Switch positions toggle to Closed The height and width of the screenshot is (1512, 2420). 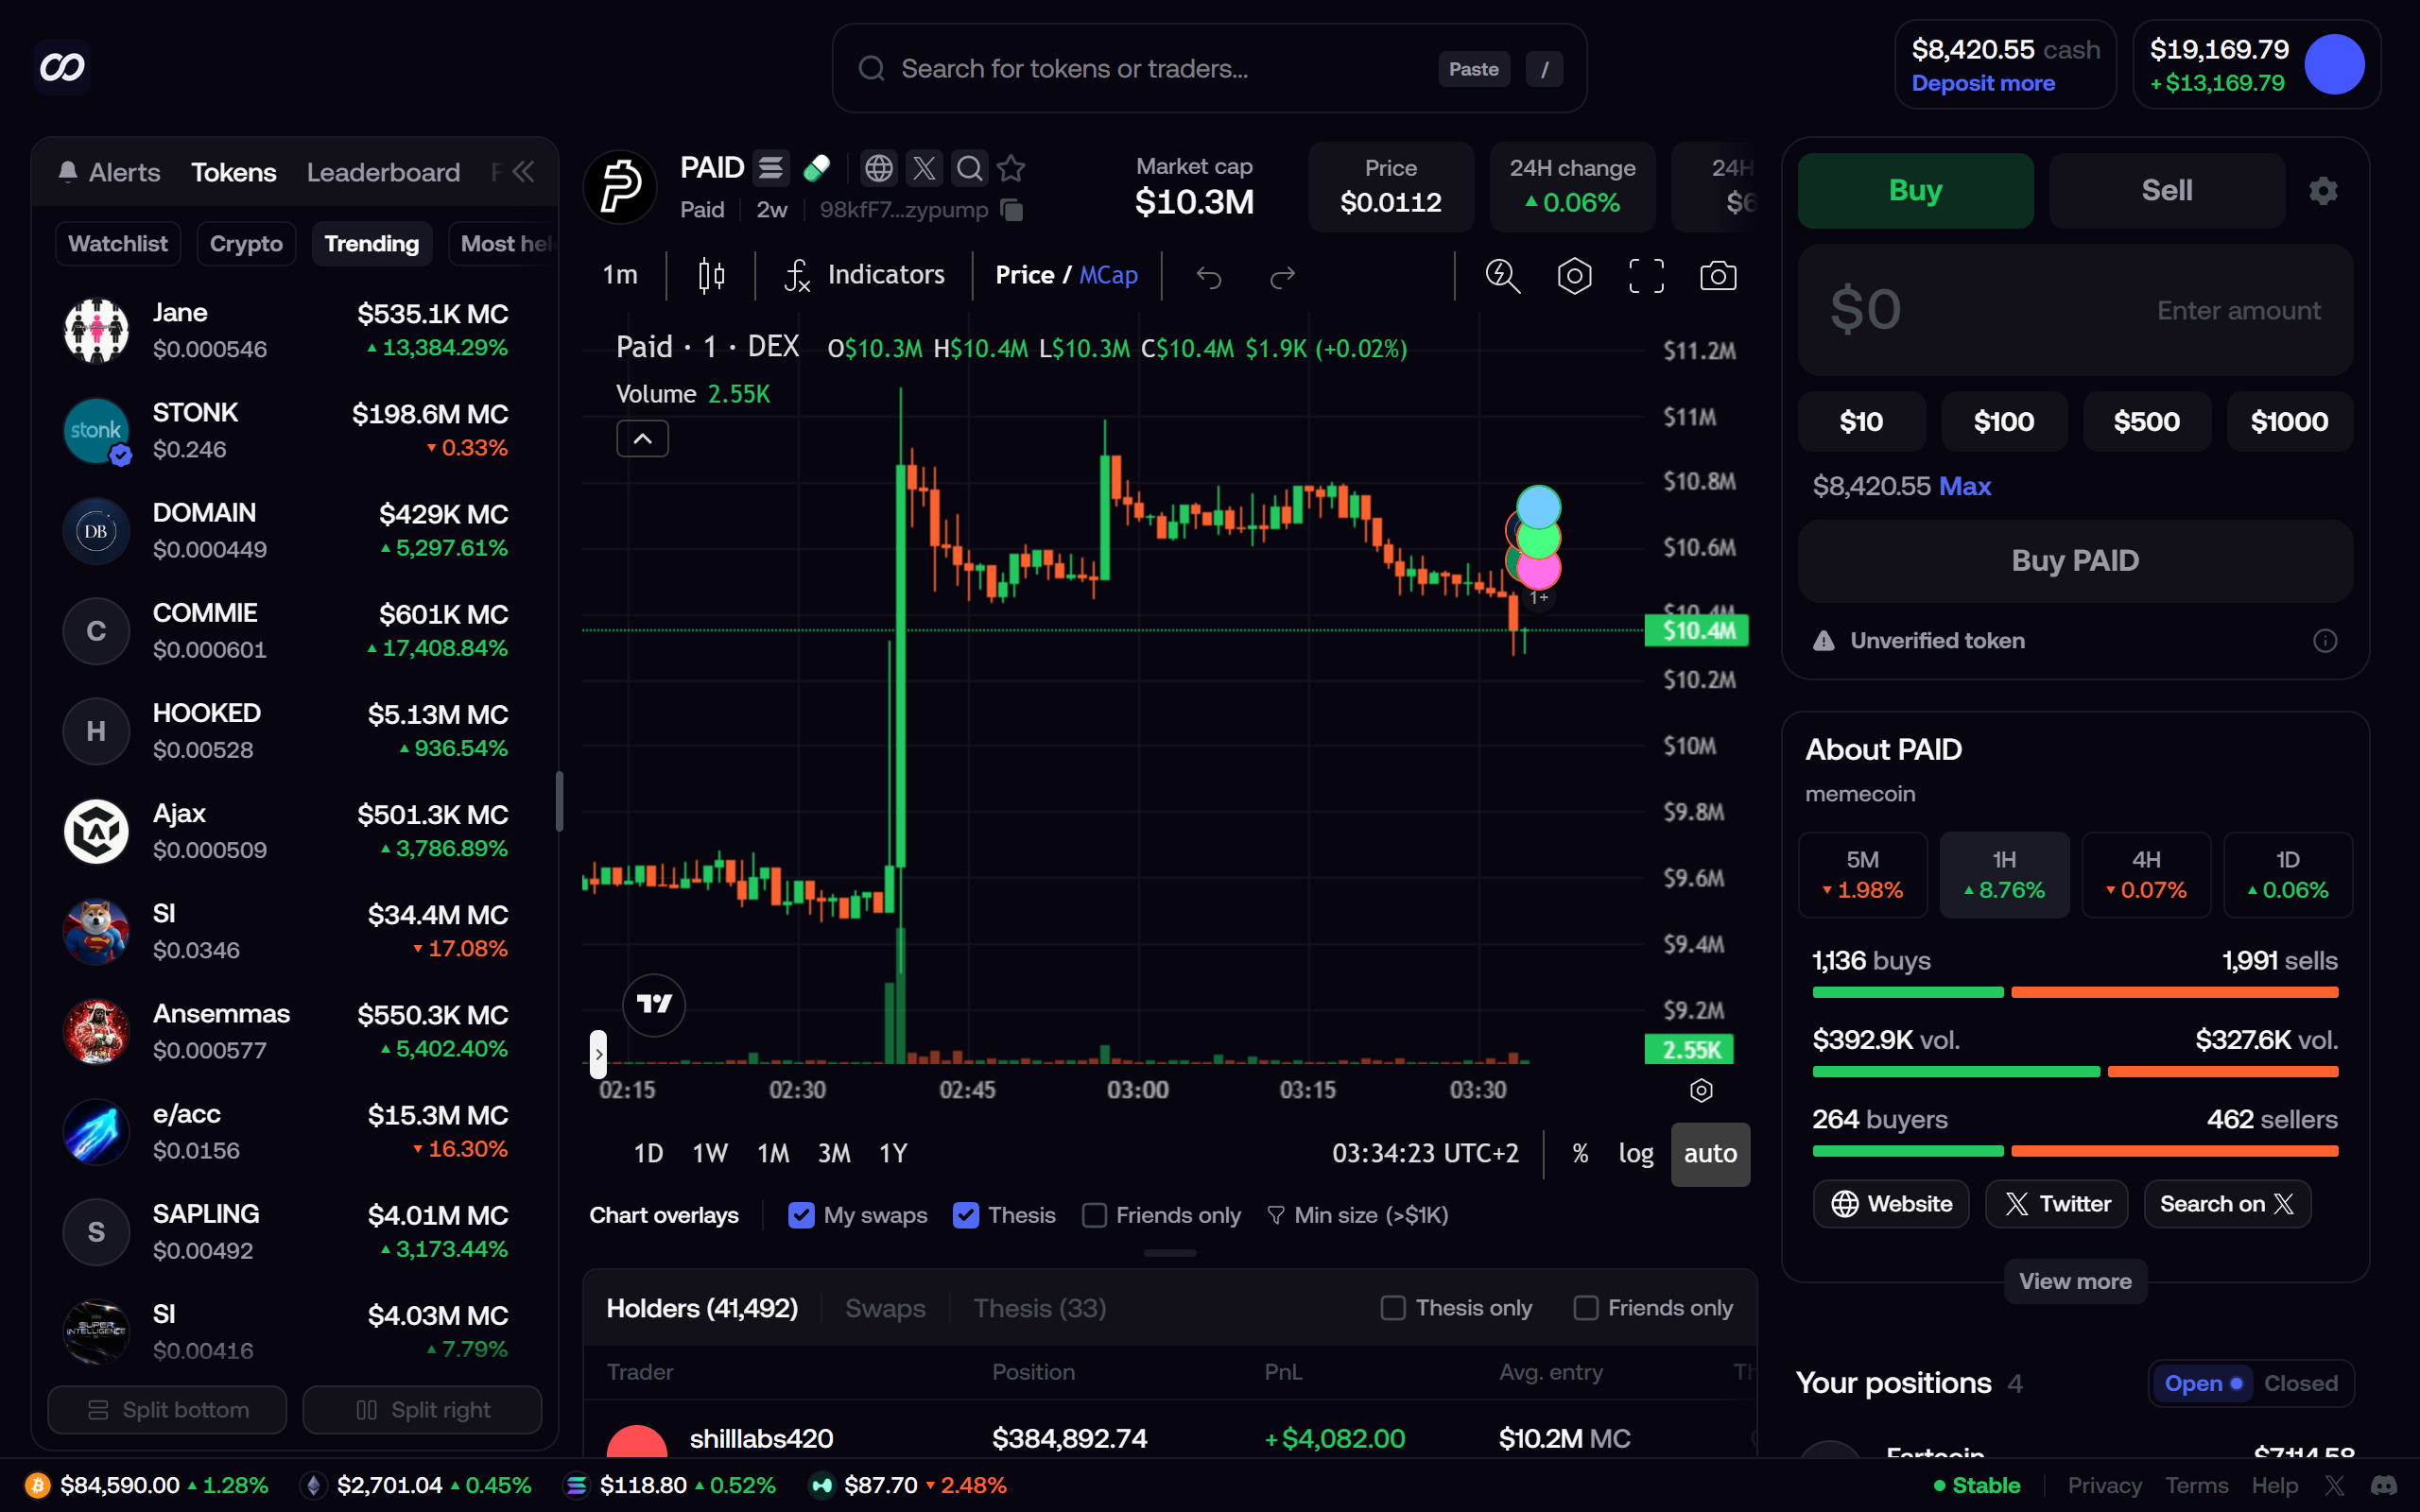tap(2300, 1383)
